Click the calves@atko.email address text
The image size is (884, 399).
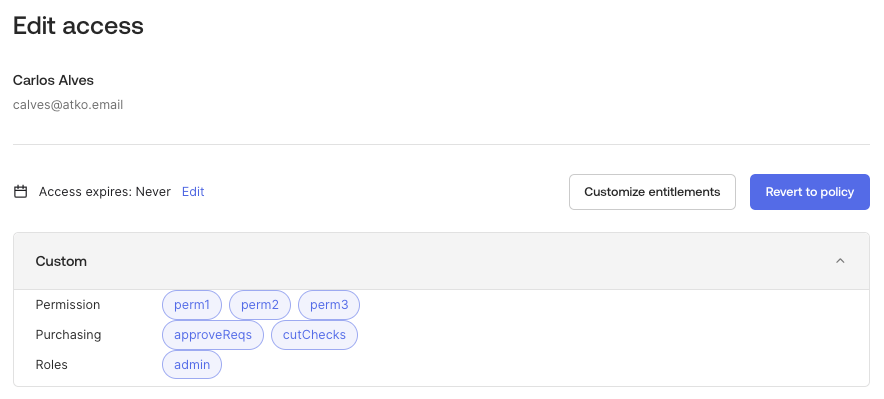(68, 105)
